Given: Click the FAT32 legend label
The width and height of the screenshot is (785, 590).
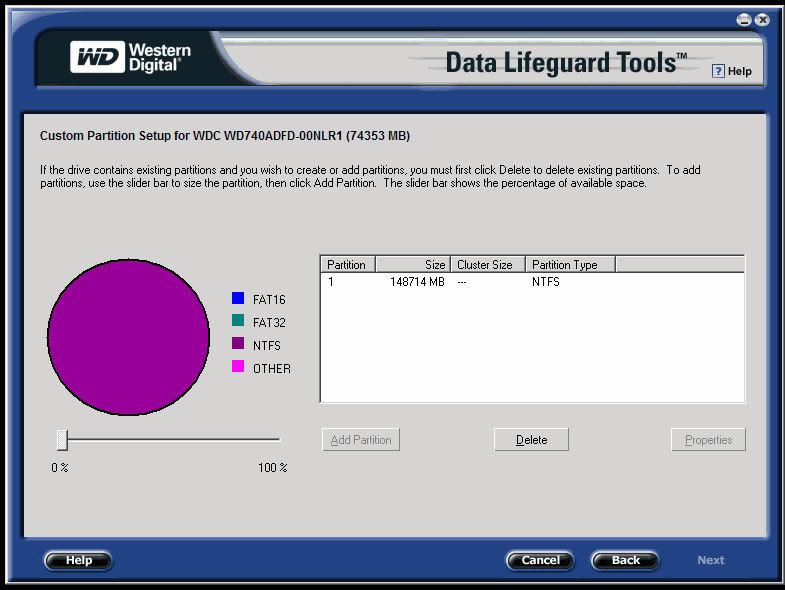Looking at the screenshot, I should 269,323.
